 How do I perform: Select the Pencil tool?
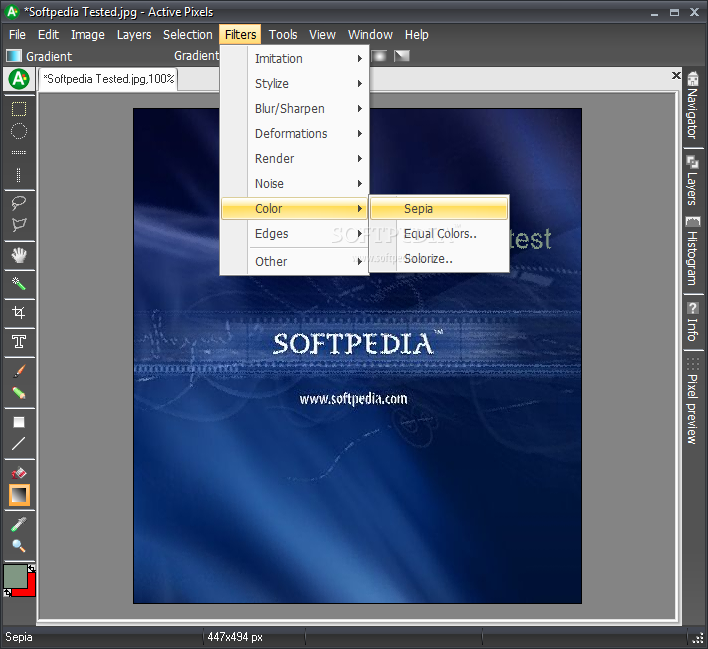pos(19,393)
